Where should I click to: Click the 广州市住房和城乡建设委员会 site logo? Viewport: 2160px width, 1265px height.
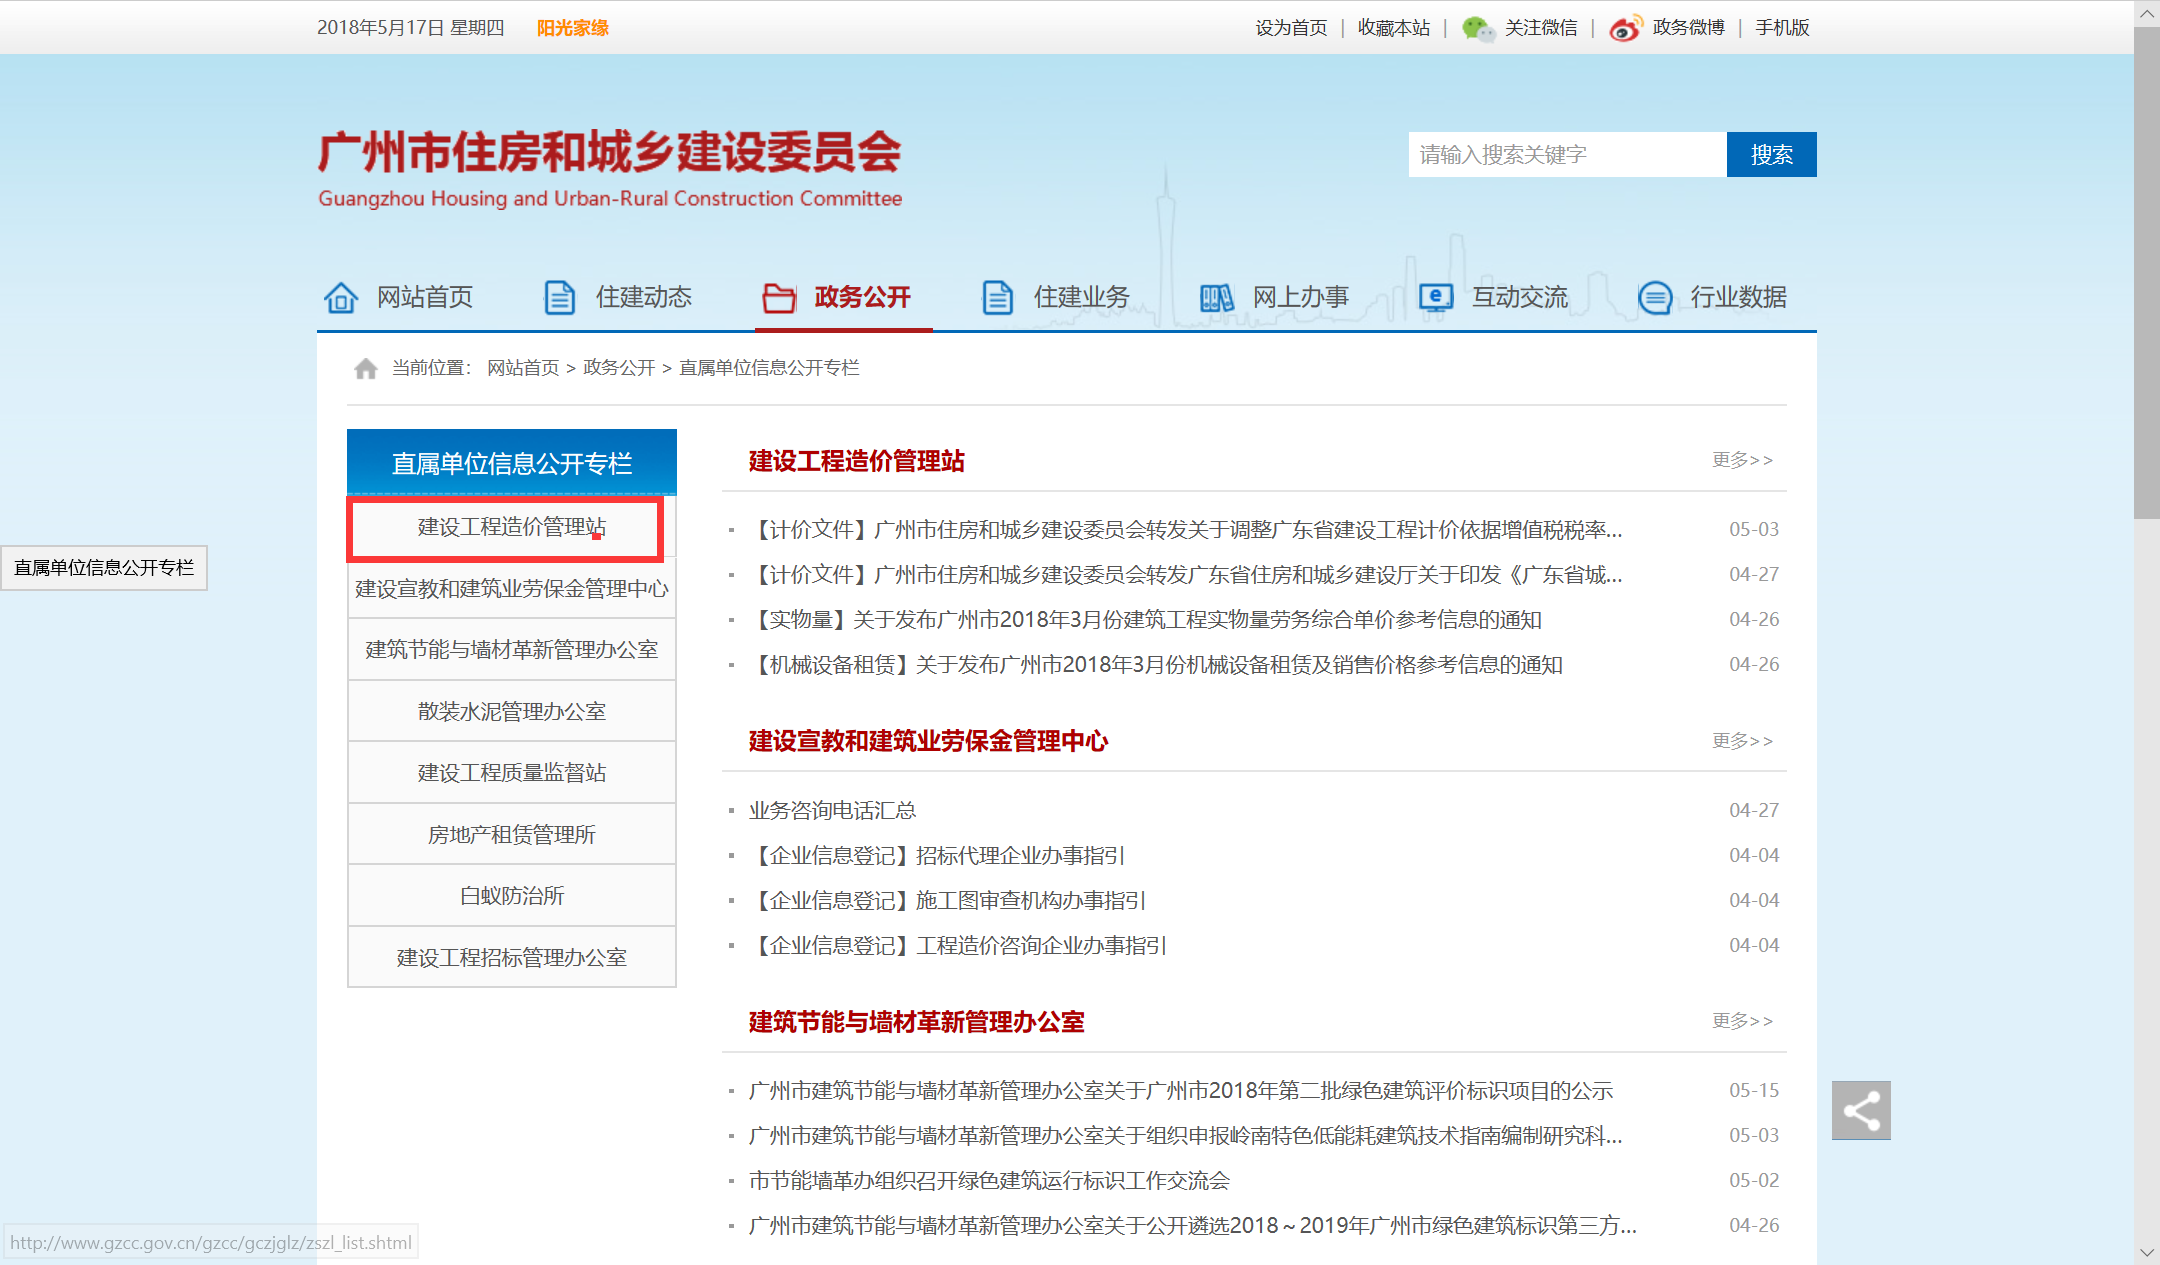tap(610, 168)
